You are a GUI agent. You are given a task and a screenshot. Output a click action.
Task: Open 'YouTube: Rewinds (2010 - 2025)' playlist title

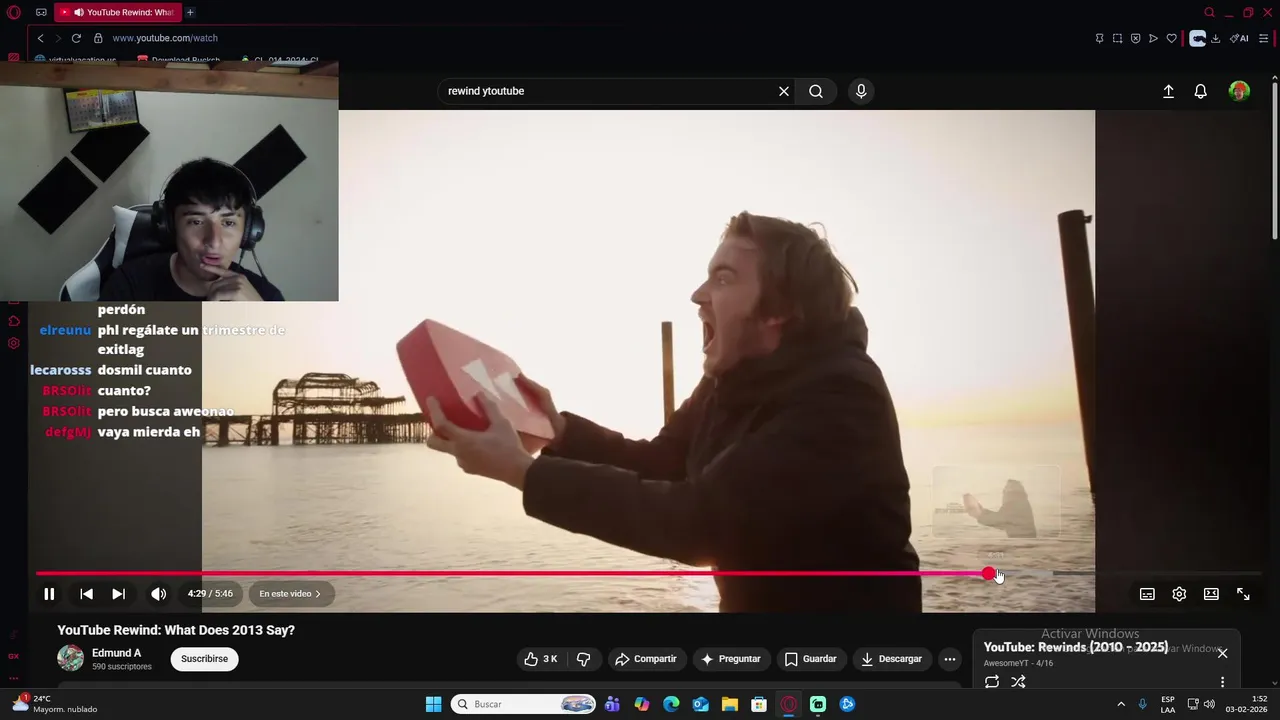tap(1076, 647)
